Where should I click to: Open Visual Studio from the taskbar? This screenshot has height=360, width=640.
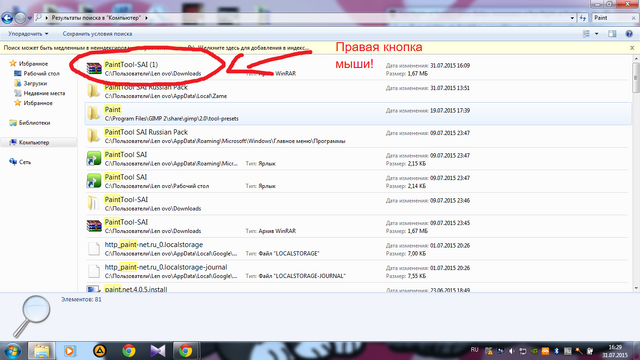coord(158,351)
